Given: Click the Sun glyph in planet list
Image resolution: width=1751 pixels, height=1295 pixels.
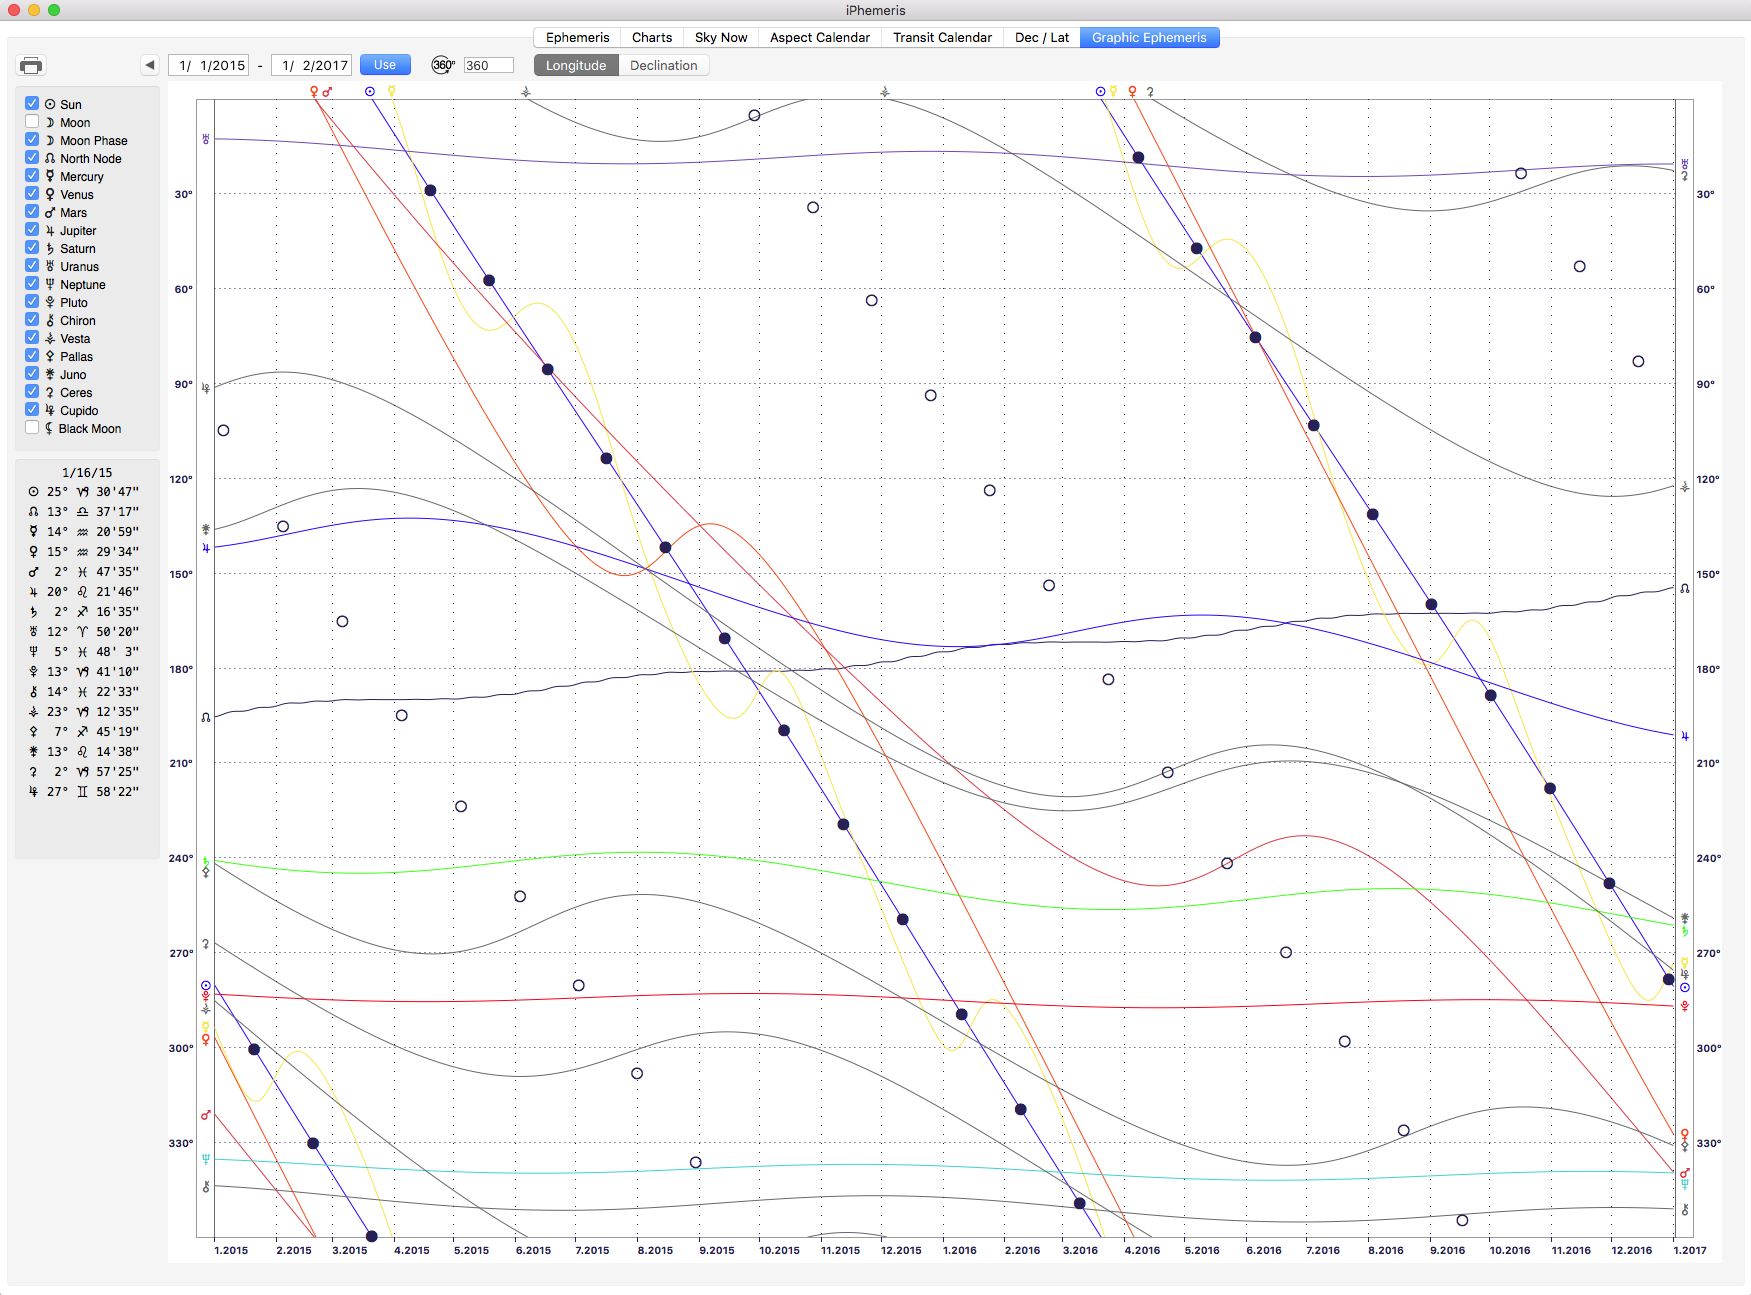Looking at the screenshot, I should (x=50, y=104).
